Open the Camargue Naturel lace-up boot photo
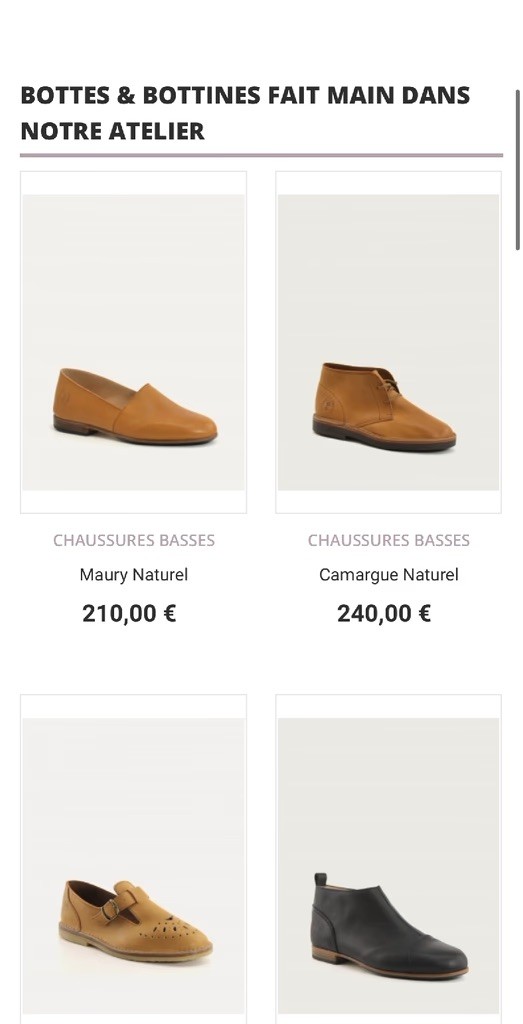 click(388, 342)
